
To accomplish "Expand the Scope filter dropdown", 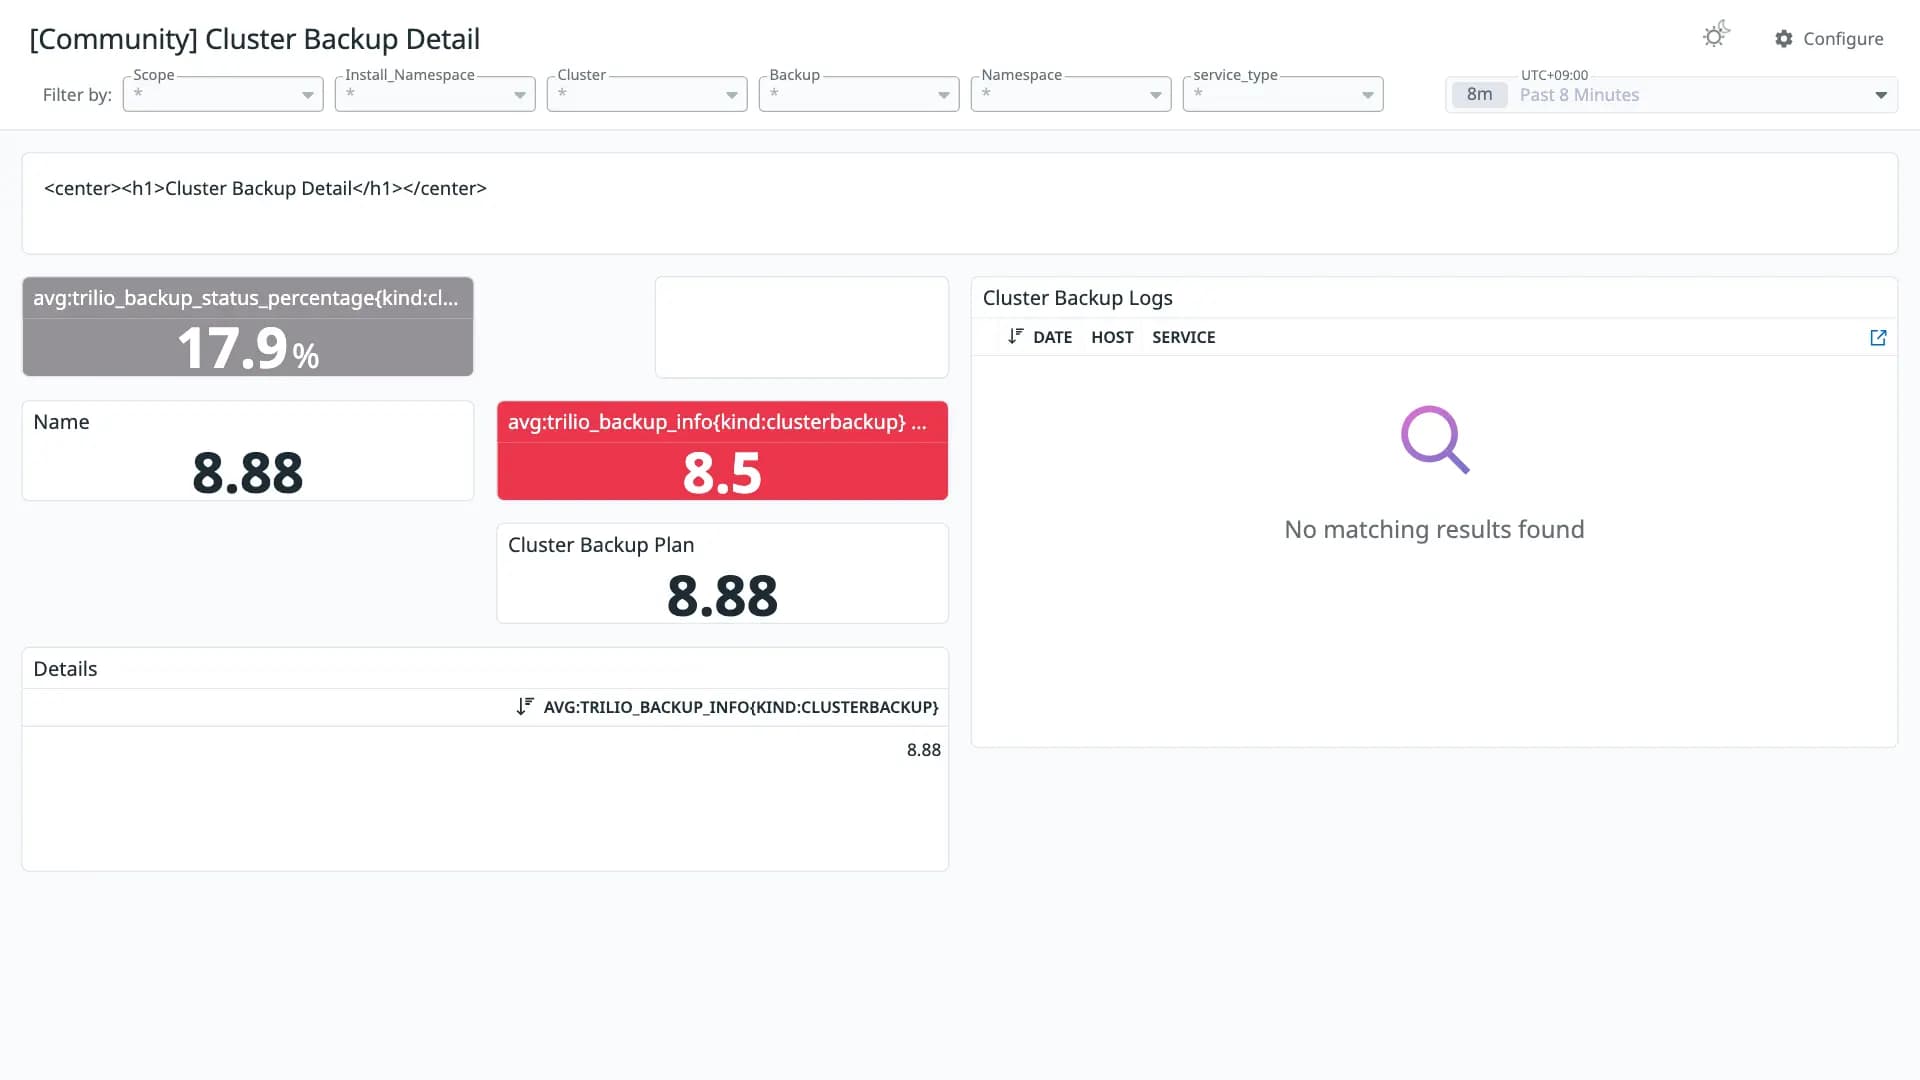I will pos(223,94).
